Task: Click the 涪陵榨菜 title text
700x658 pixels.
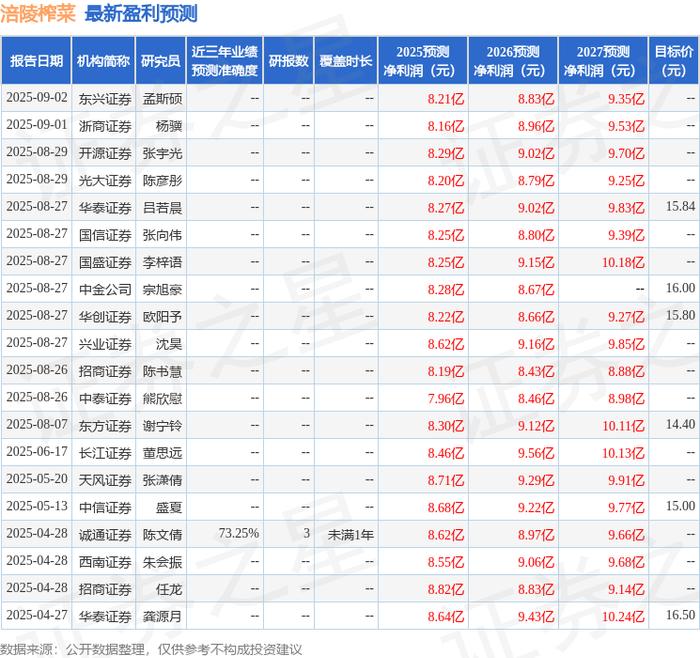Action: click(38, 14)
